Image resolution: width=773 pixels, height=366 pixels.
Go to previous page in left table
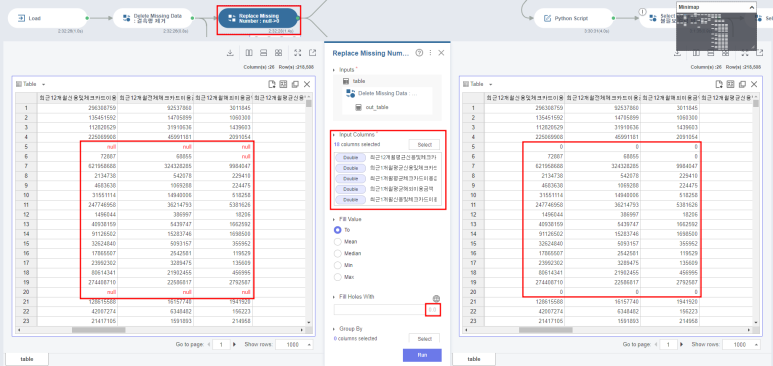coord(209,345)
